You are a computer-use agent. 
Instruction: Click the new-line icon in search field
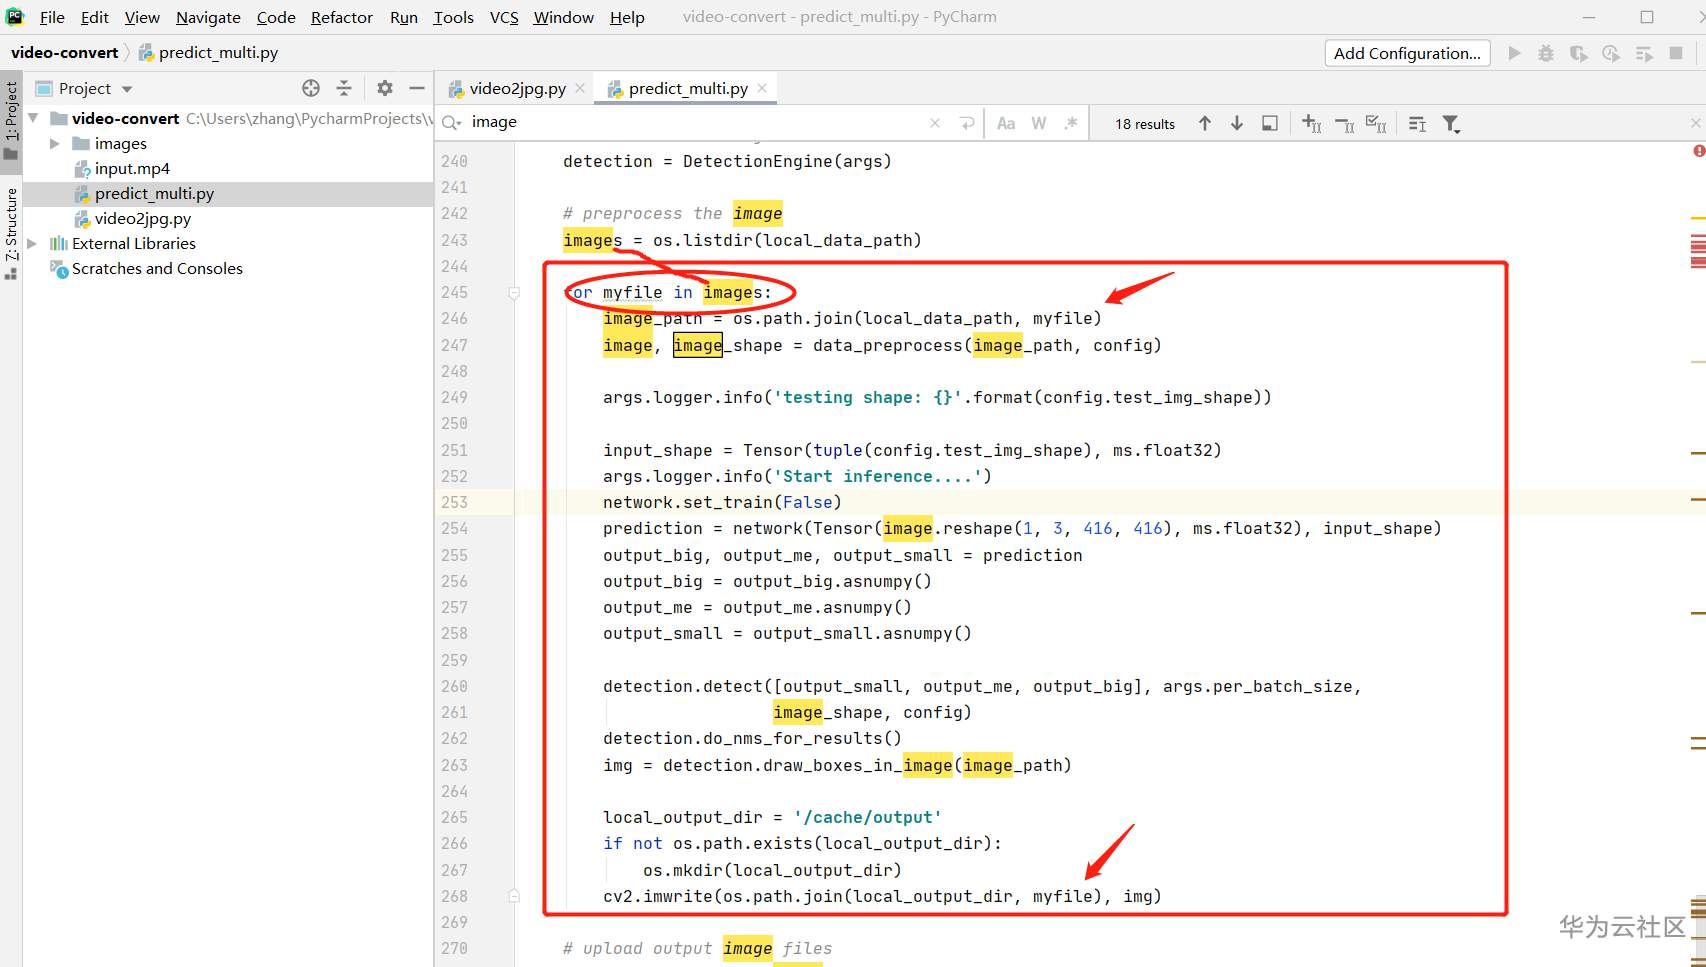tap(967, 123)
